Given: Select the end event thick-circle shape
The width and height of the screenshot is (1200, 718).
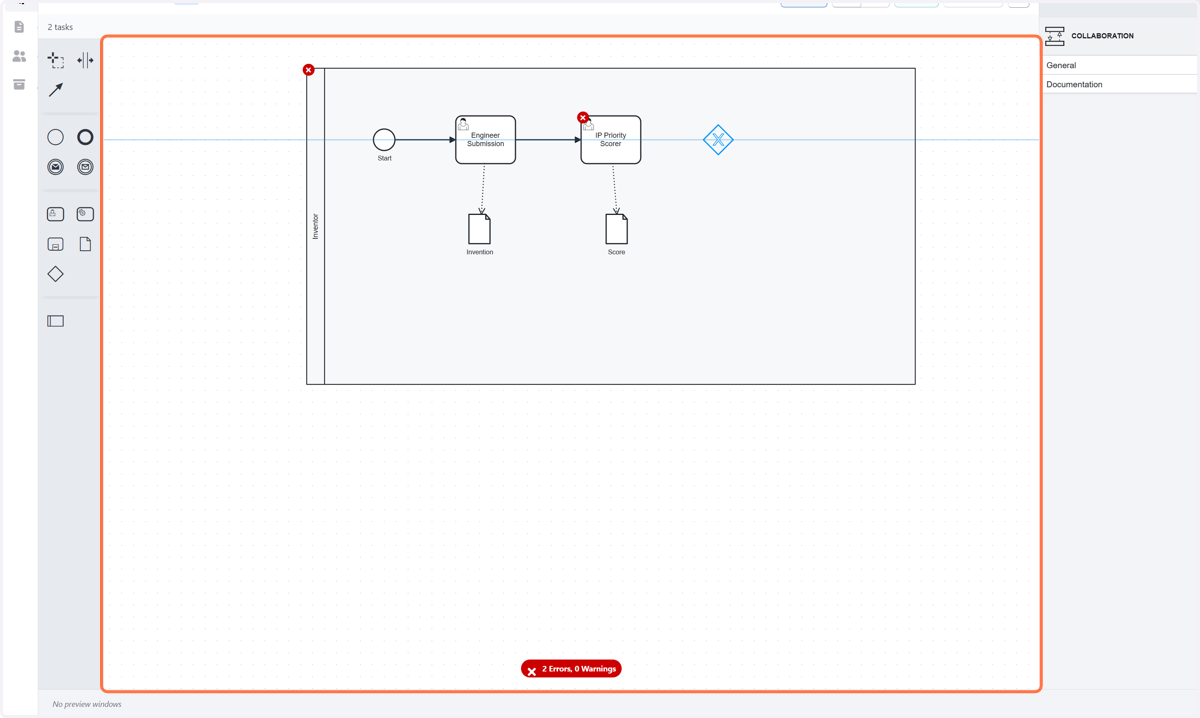Looking at the screenshot, I should (x=85, y=137).
